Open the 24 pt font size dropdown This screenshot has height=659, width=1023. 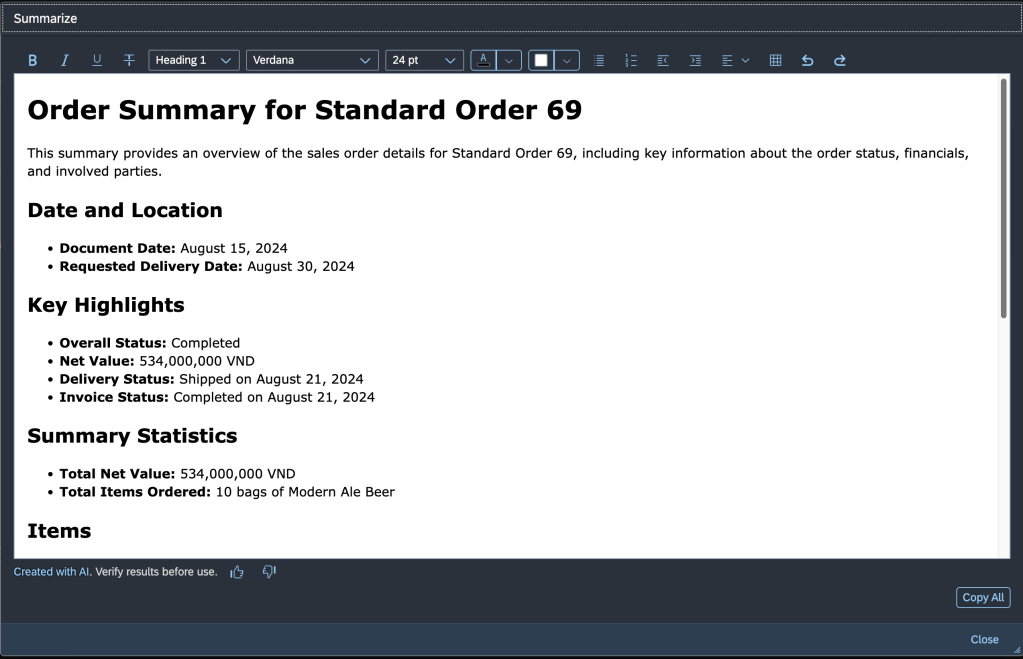click(x=424, y=60)
